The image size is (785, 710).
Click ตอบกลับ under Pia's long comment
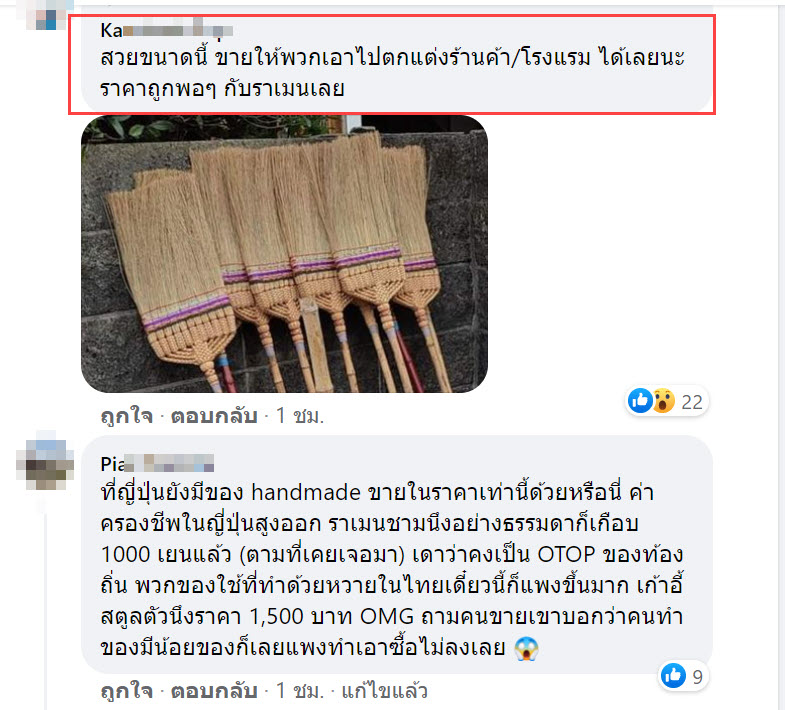(214, 691)
